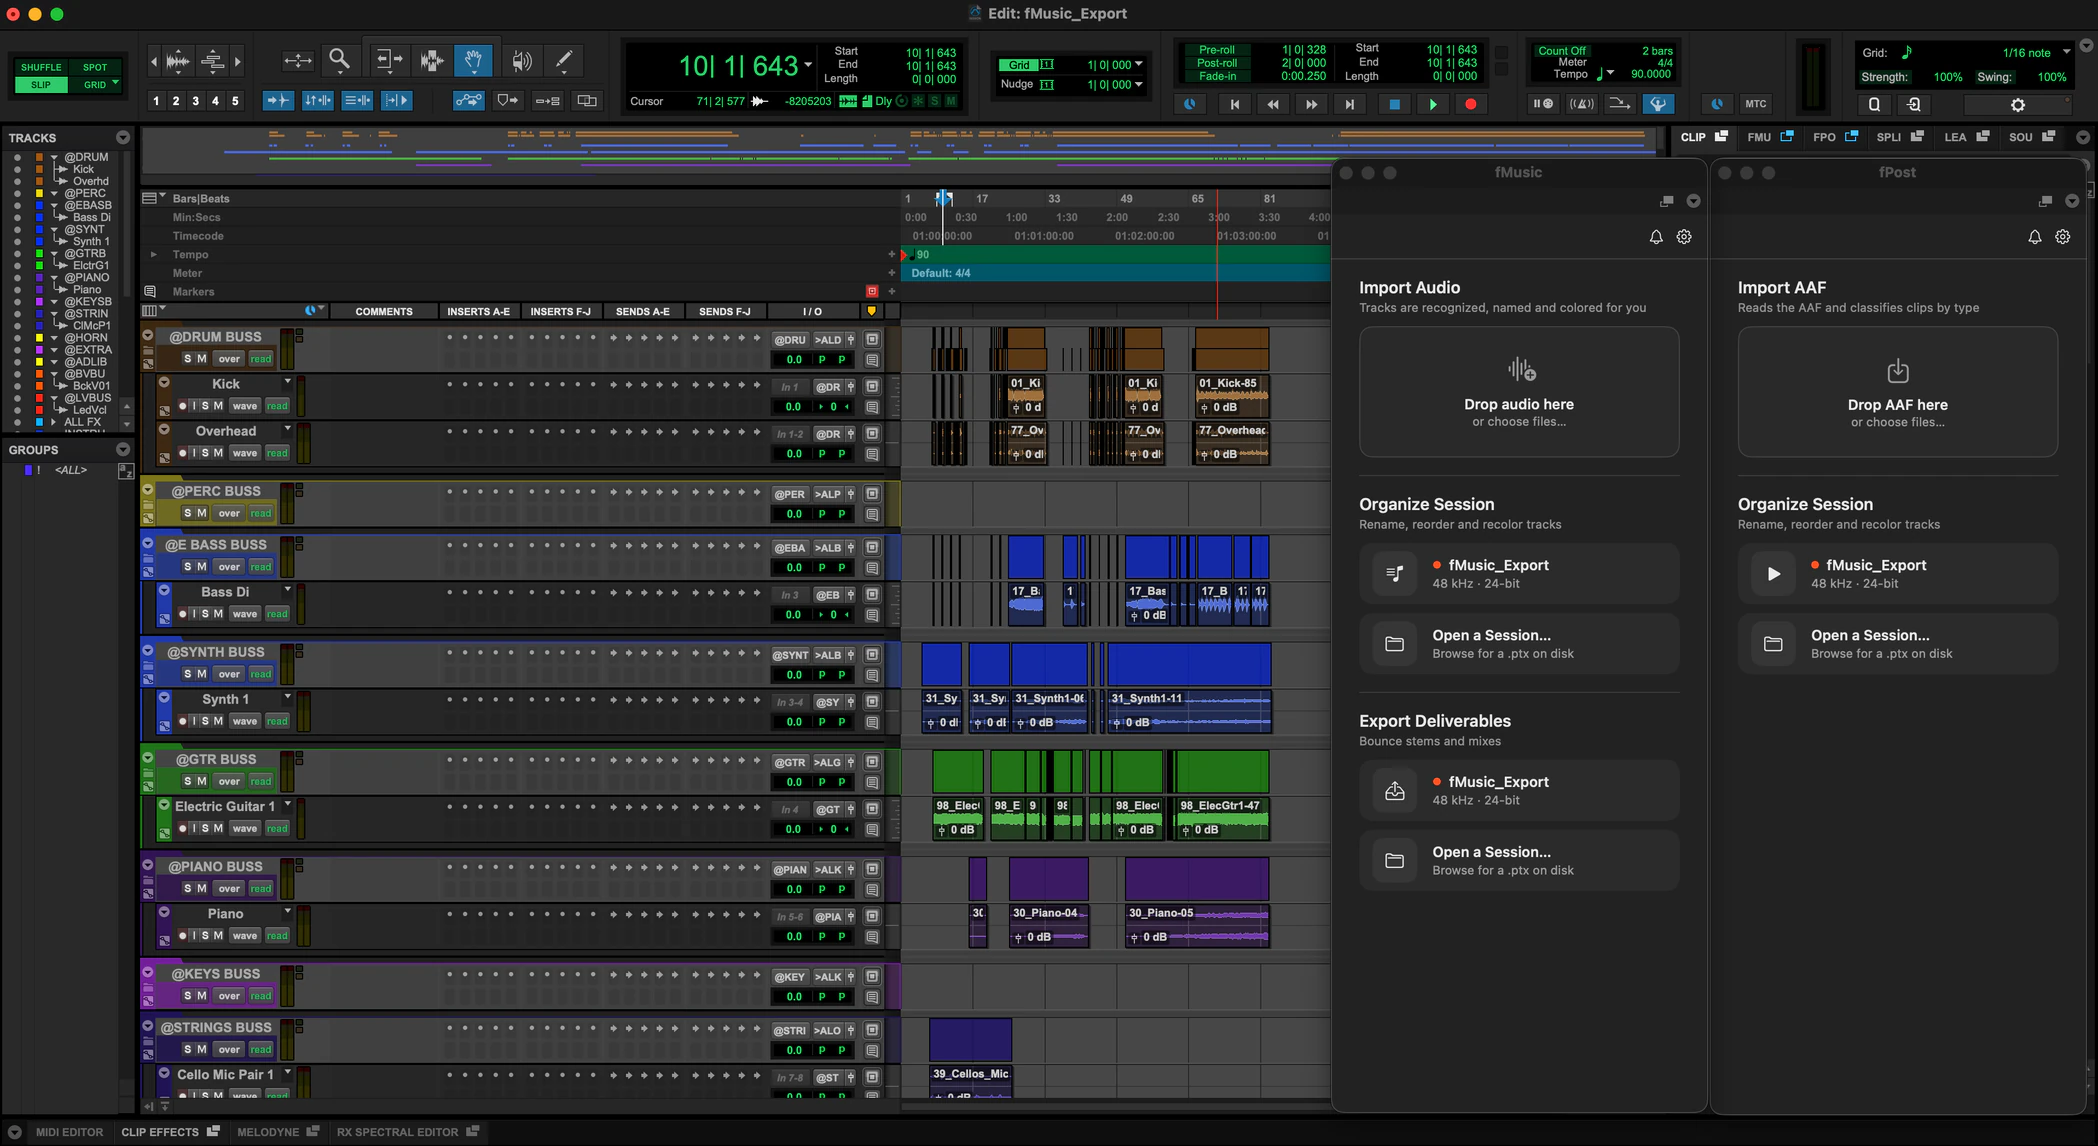Select the Scrubber speaker tool

521,61
